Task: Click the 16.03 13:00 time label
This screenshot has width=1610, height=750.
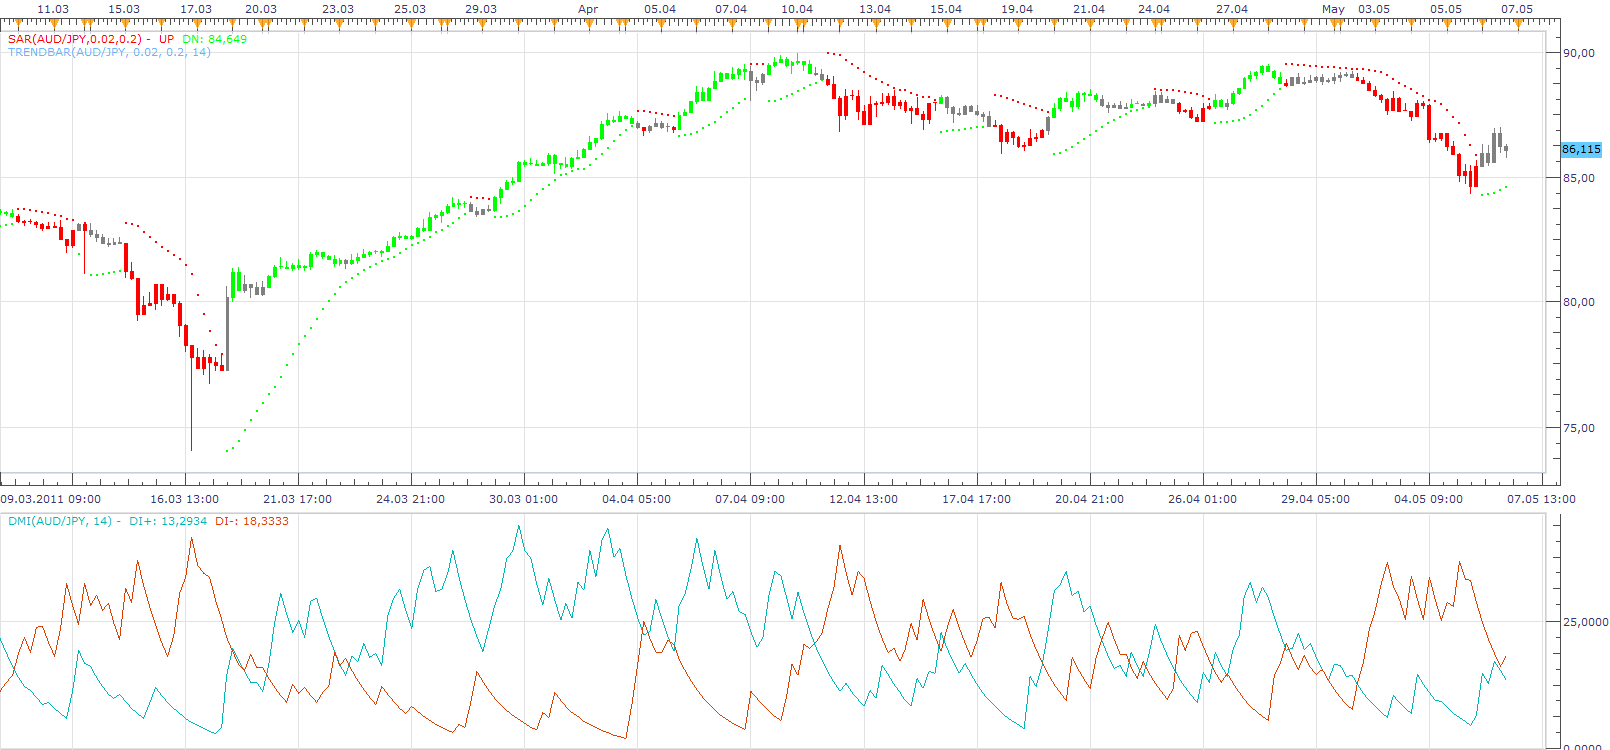Action: (184, 499)
